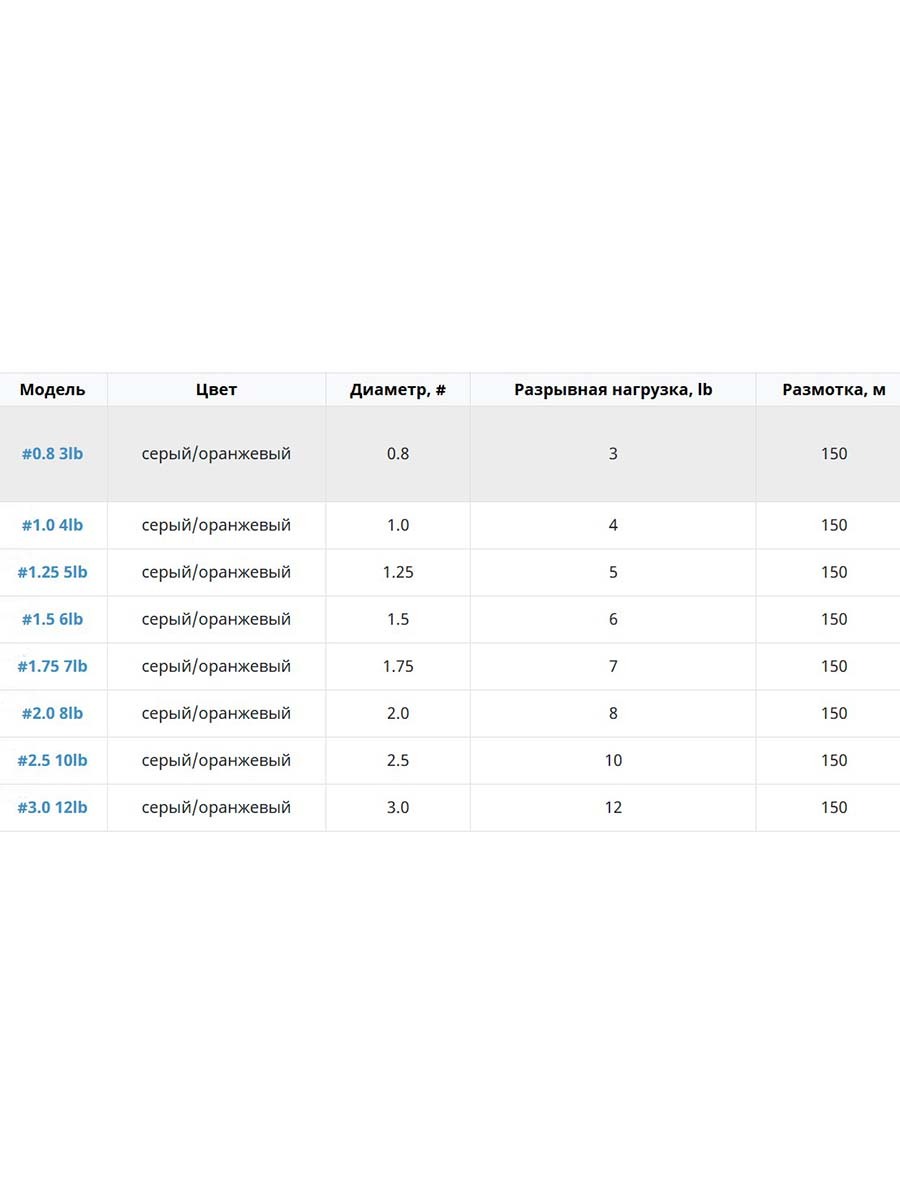Viewport: 900px width, 1200px height.
Task: Click серый/оранжевый in the #2.0 8lb row
Action: 216,713
